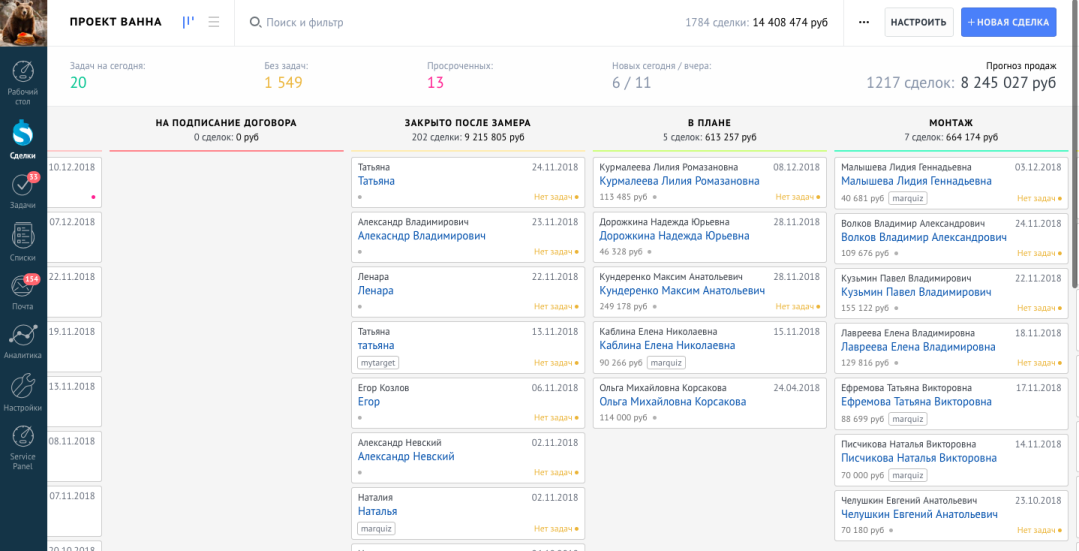Click the Проект Ванна pipeline title
1079x551 pixels.
click(x=116, y=22)
